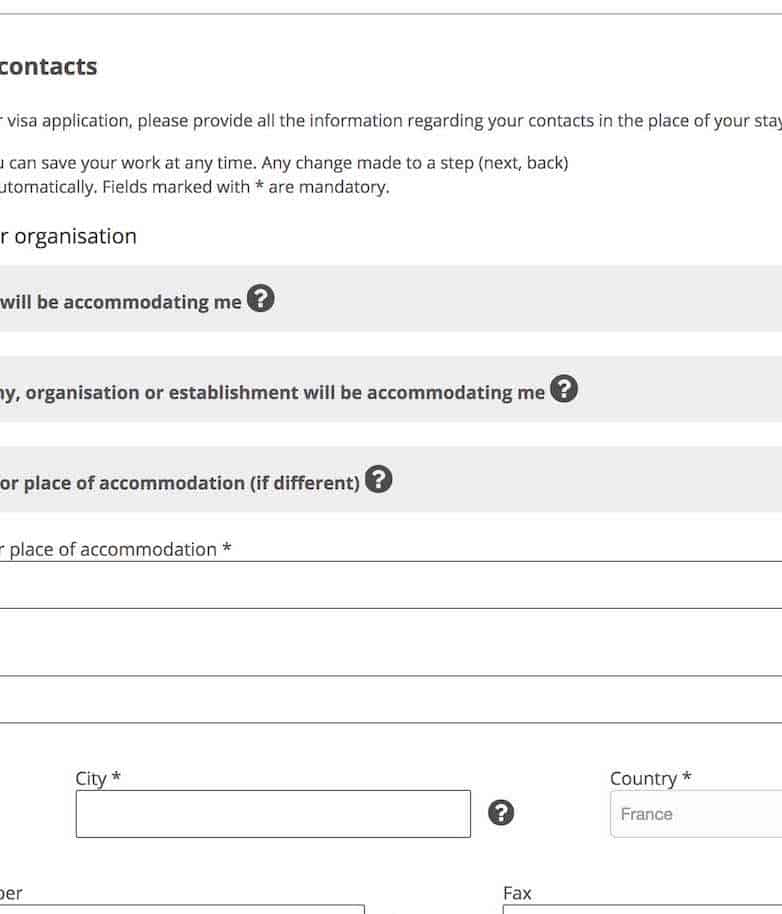782x914 pixels.
Task: Focus the phone number input at bottom left
Action: 180,908
